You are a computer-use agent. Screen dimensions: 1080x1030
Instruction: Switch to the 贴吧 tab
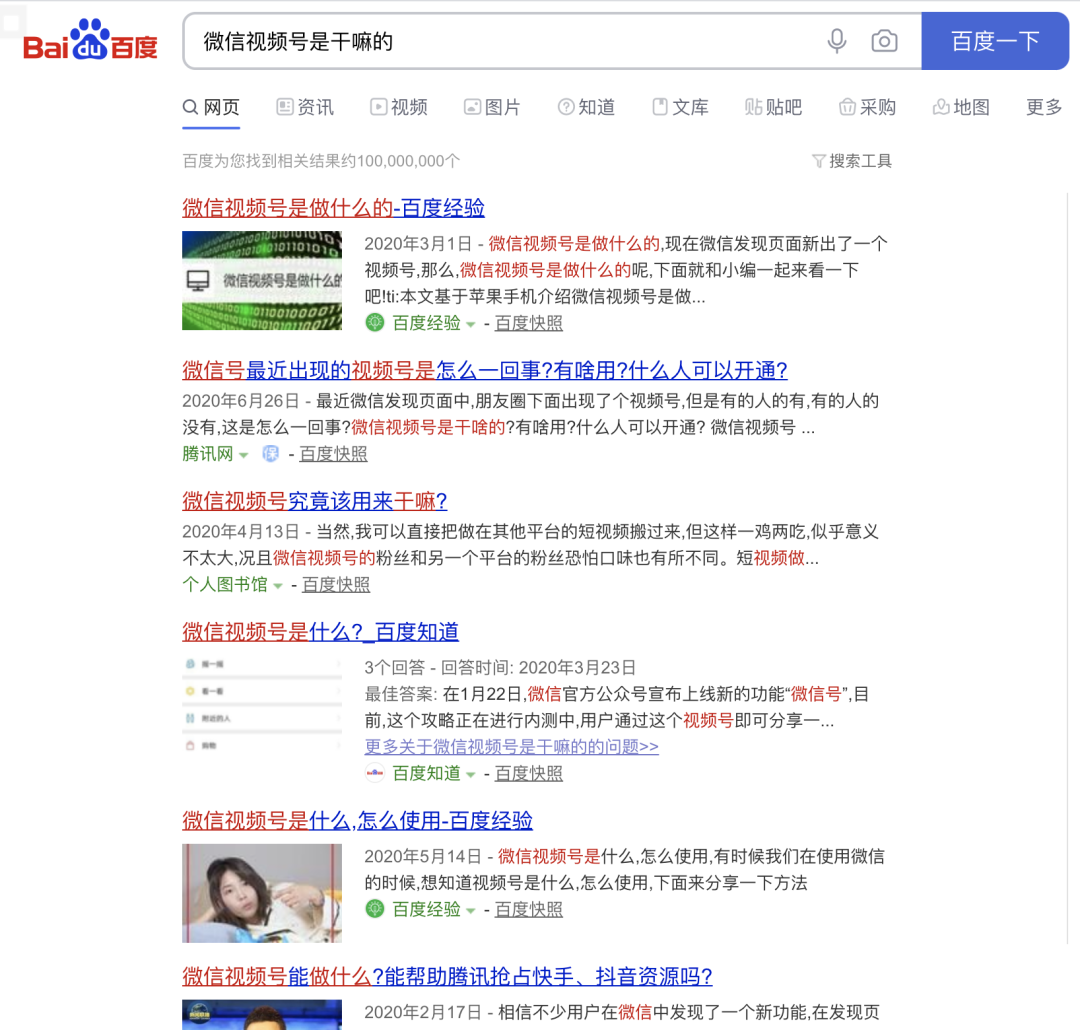773,107
